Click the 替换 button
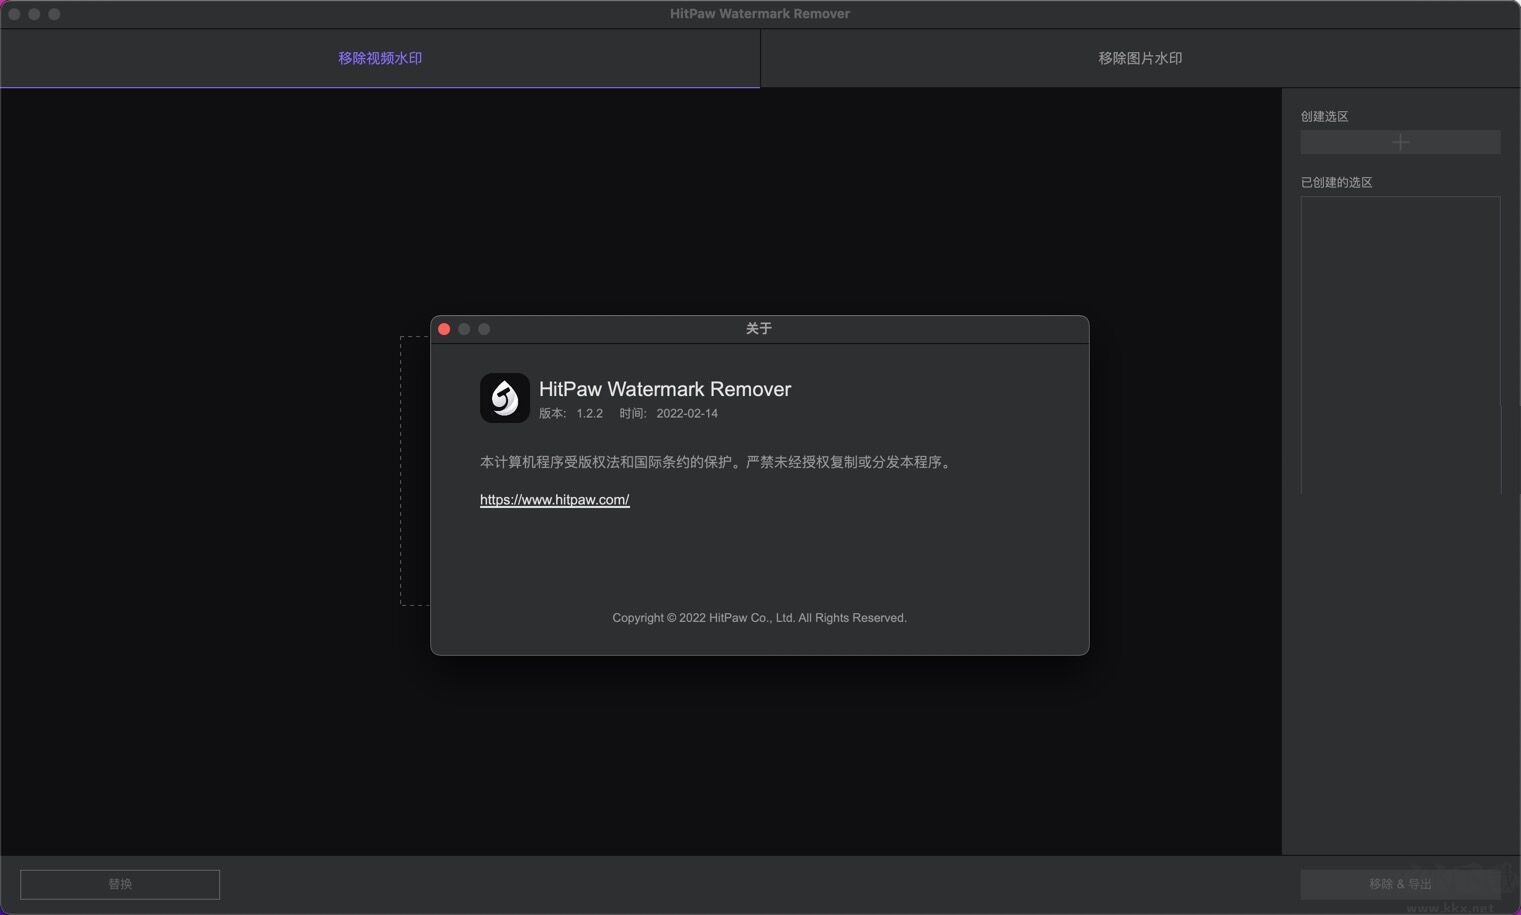 [119, 884]
